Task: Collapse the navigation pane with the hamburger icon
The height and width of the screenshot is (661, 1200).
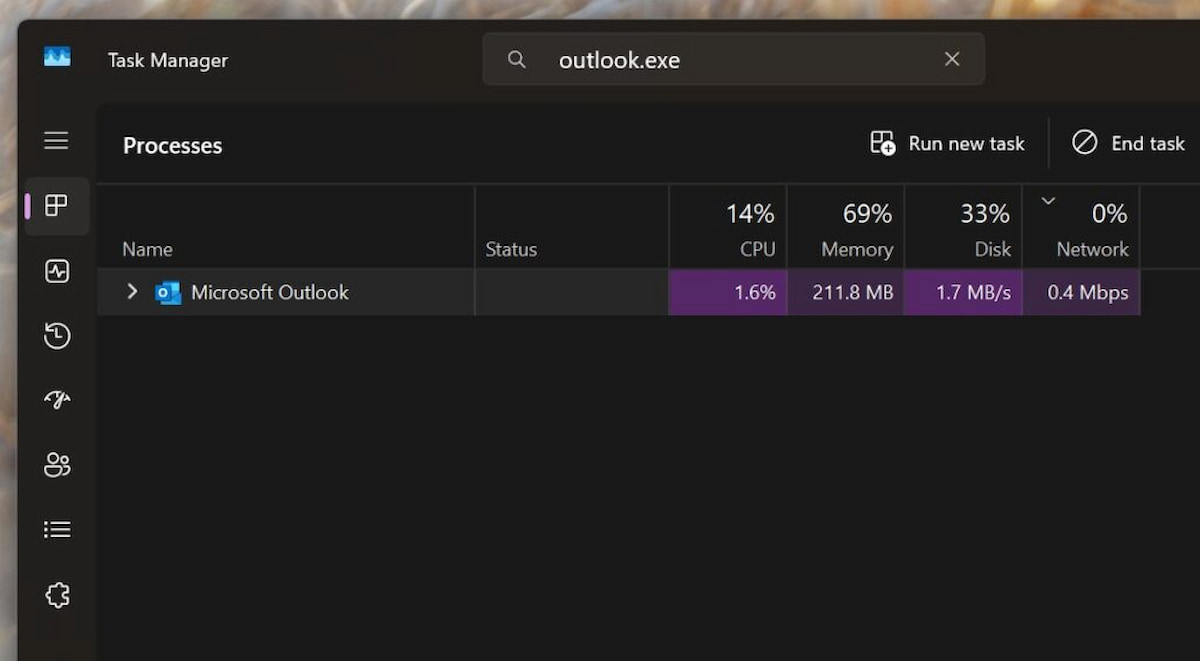Action: click(x=56, y=140)
